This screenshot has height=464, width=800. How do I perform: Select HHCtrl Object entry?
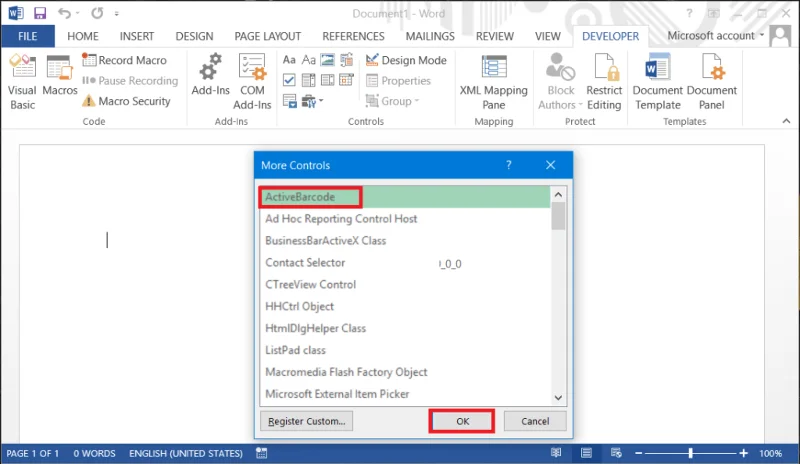click(x=405, y=307)
